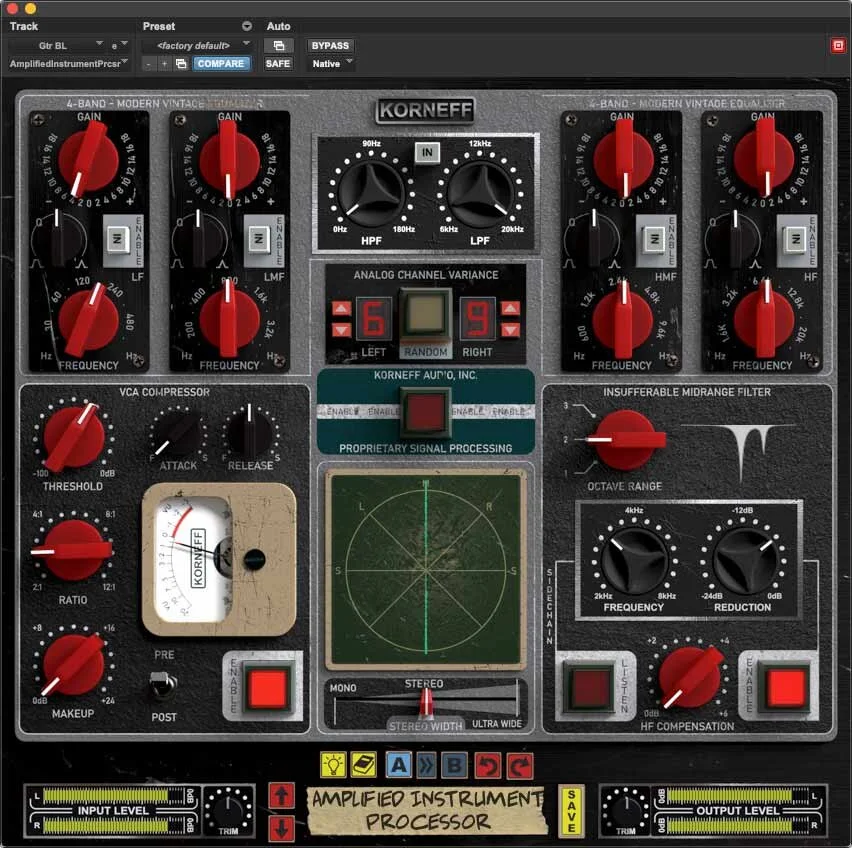The image size is (852, 848).
Task: Click the HPF frequency knob
Action: pyautogui.click(x=371, y=194)
